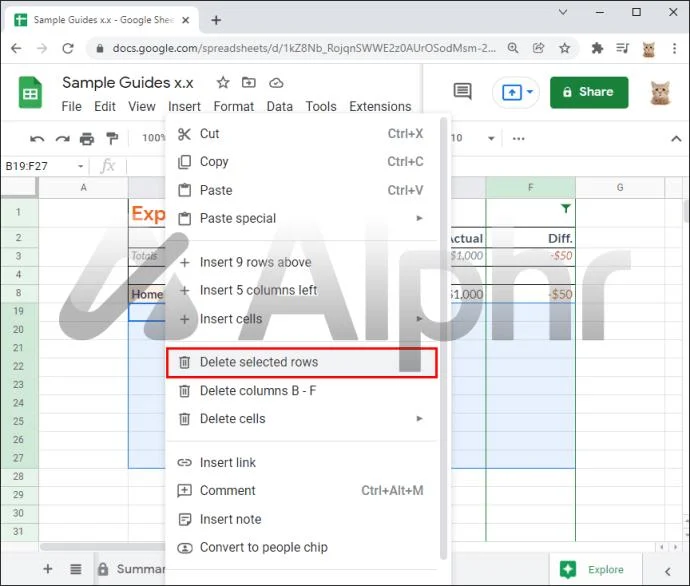Open the Name box dropdown arrow
The width and height of the screenshot is (690, 586).
tap(81, 166)
